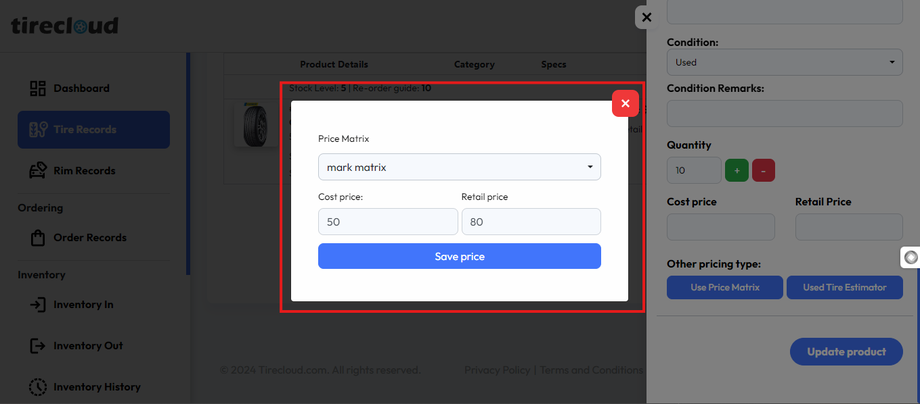Click the modal Retail price field
This screenshot has width=920, height=404.
530,222
